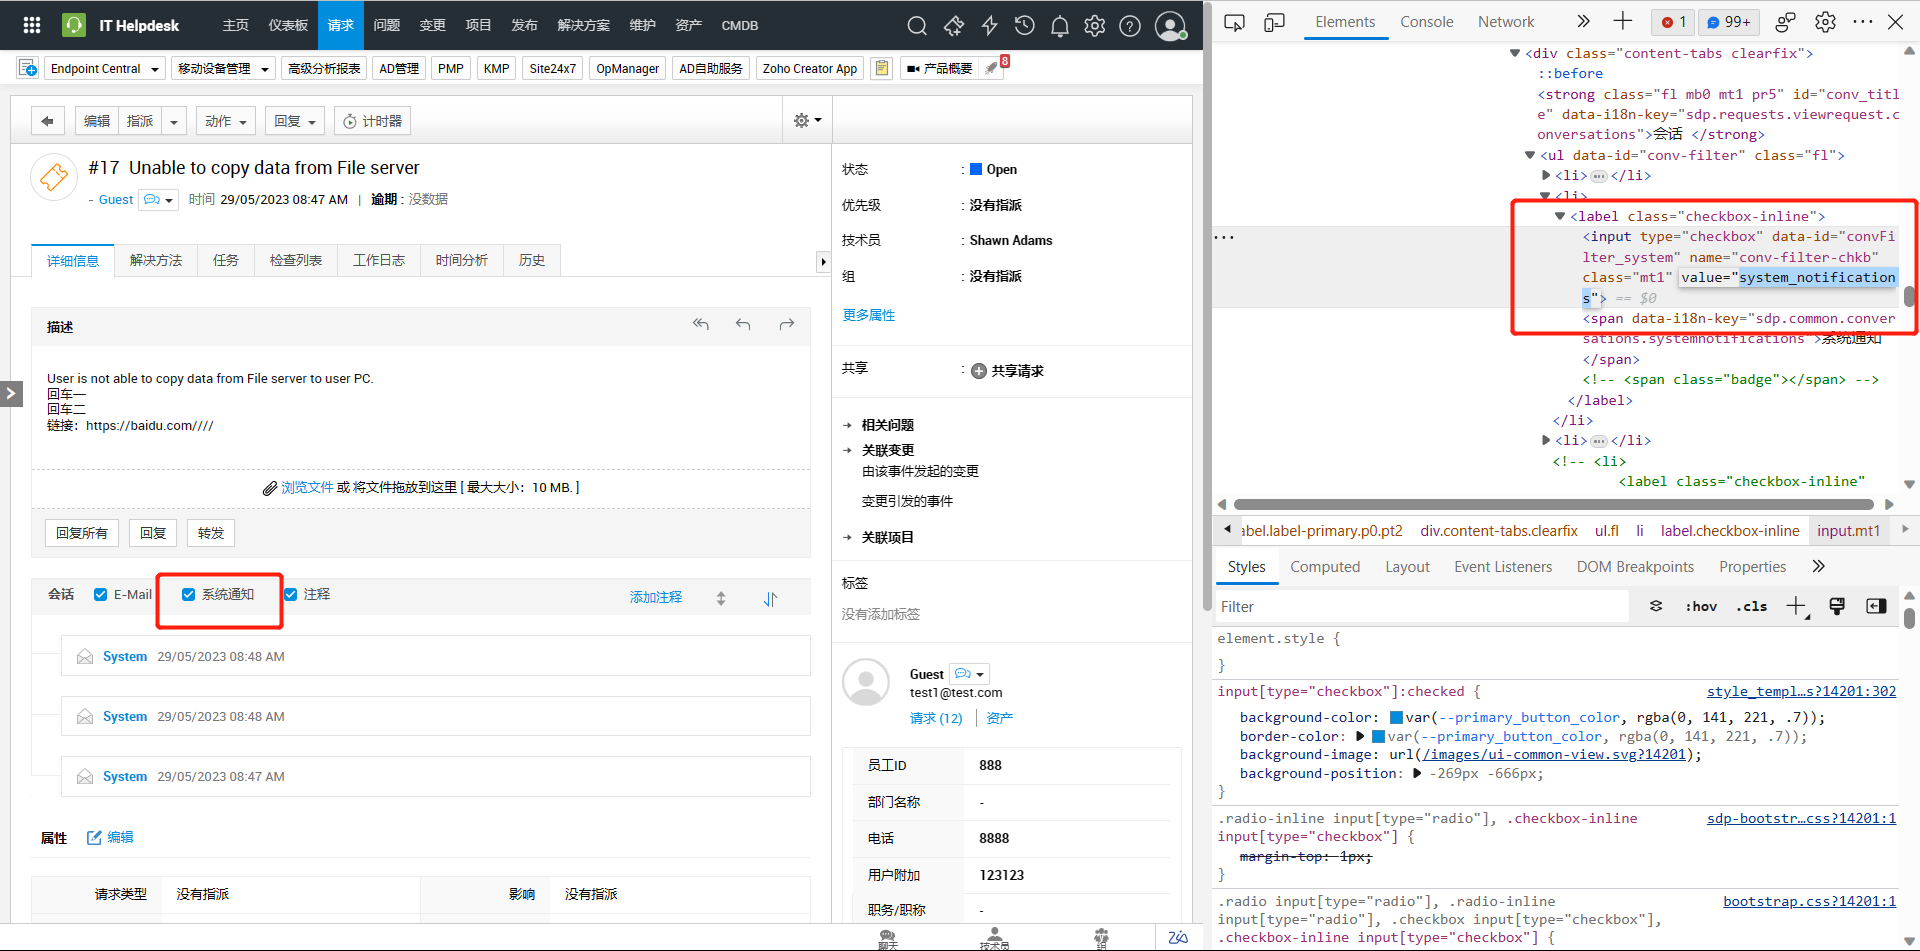Toggle the .cls class editor
The image size is (1920, 951).
(1752, 606)
